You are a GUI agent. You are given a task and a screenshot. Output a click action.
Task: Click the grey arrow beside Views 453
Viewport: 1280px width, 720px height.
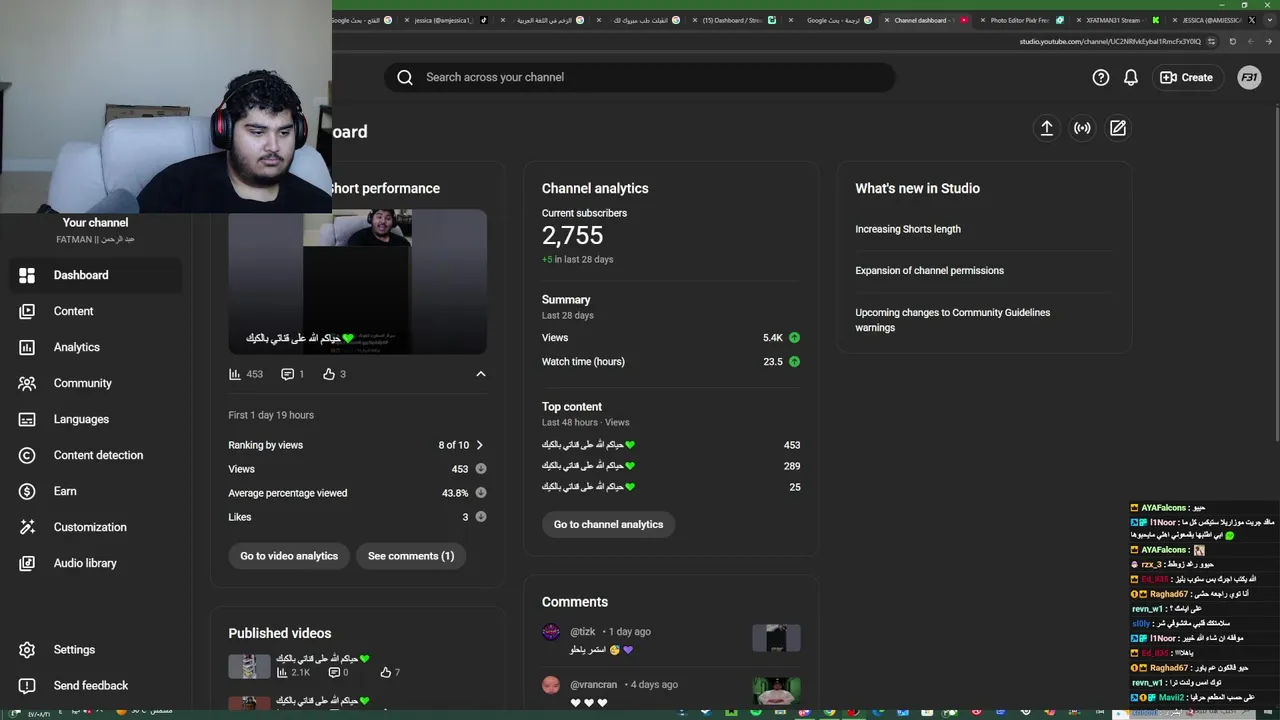coord(481,469)
